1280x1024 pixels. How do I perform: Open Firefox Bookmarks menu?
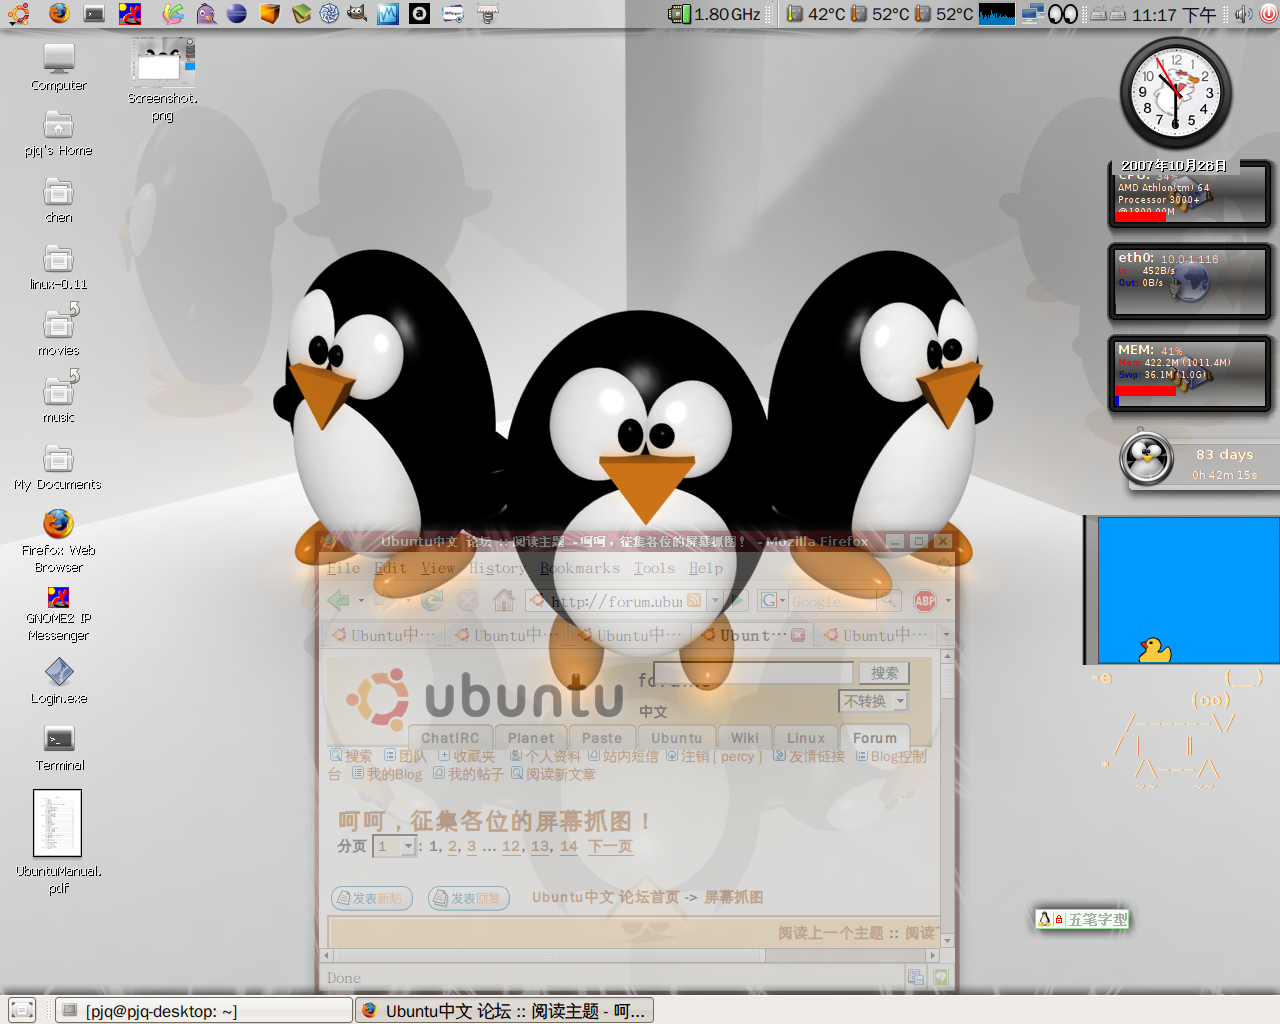pyautogui.click(x=580, y=568)
